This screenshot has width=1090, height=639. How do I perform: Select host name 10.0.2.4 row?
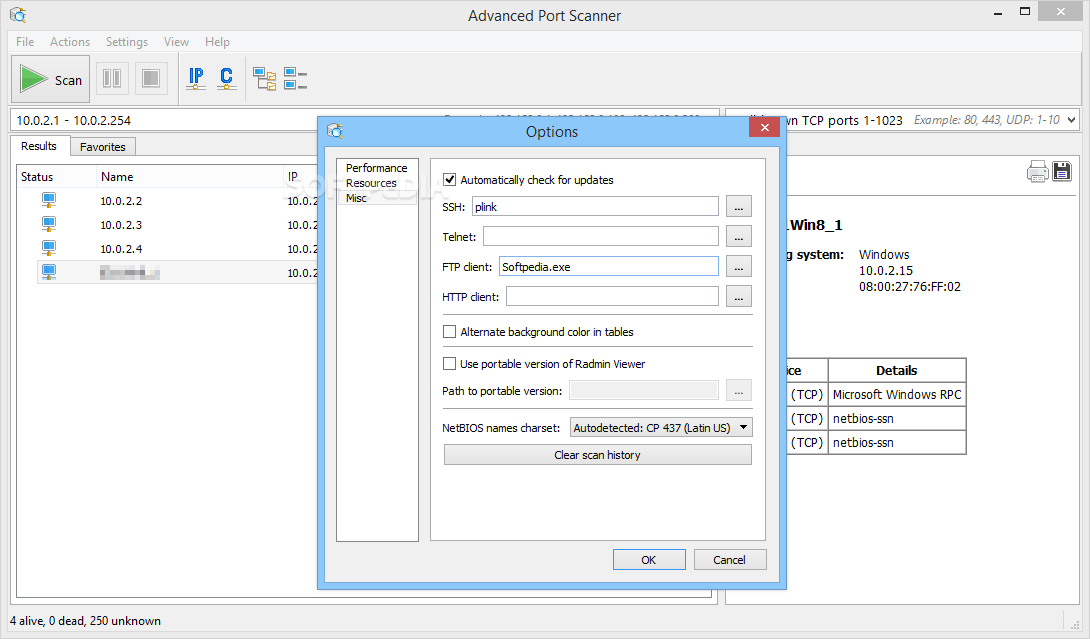121,248
